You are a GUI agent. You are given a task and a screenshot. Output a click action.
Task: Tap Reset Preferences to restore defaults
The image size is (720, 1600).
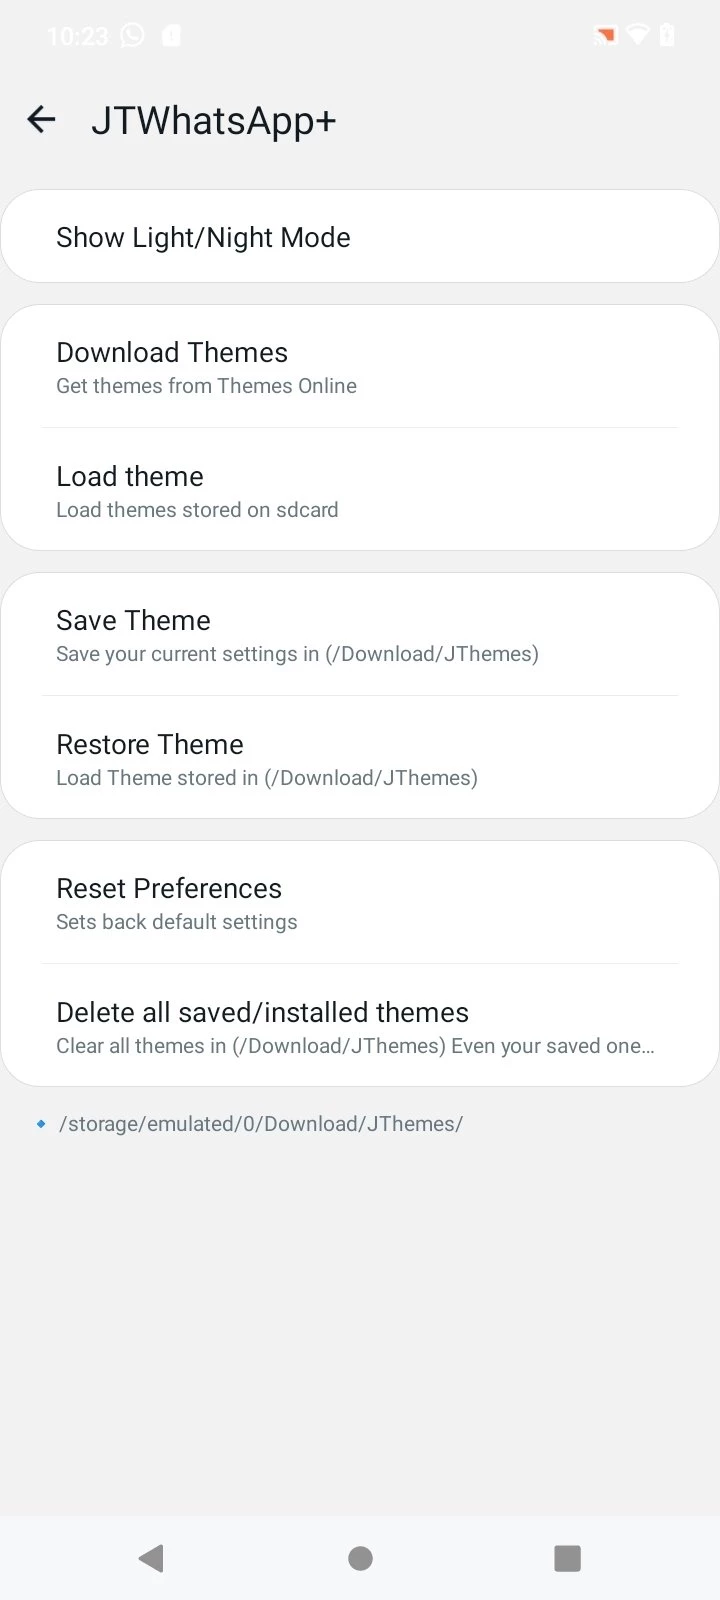coord(360,903)
